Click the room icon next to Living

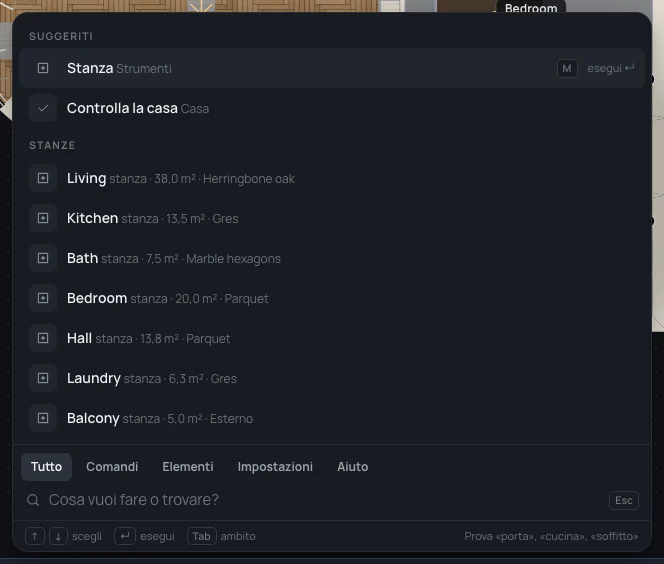43,178
